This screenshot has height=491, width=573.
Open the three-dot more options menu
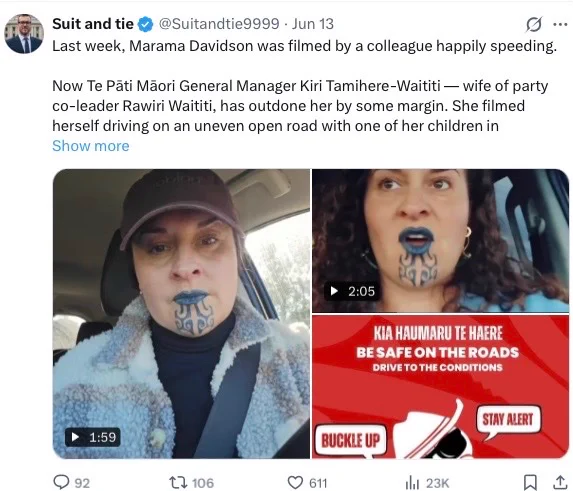point(560,25)
